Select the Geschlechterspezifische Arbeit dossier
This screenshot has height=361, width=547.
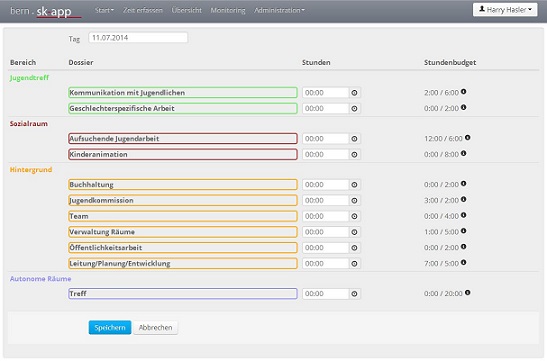(183, 108)
